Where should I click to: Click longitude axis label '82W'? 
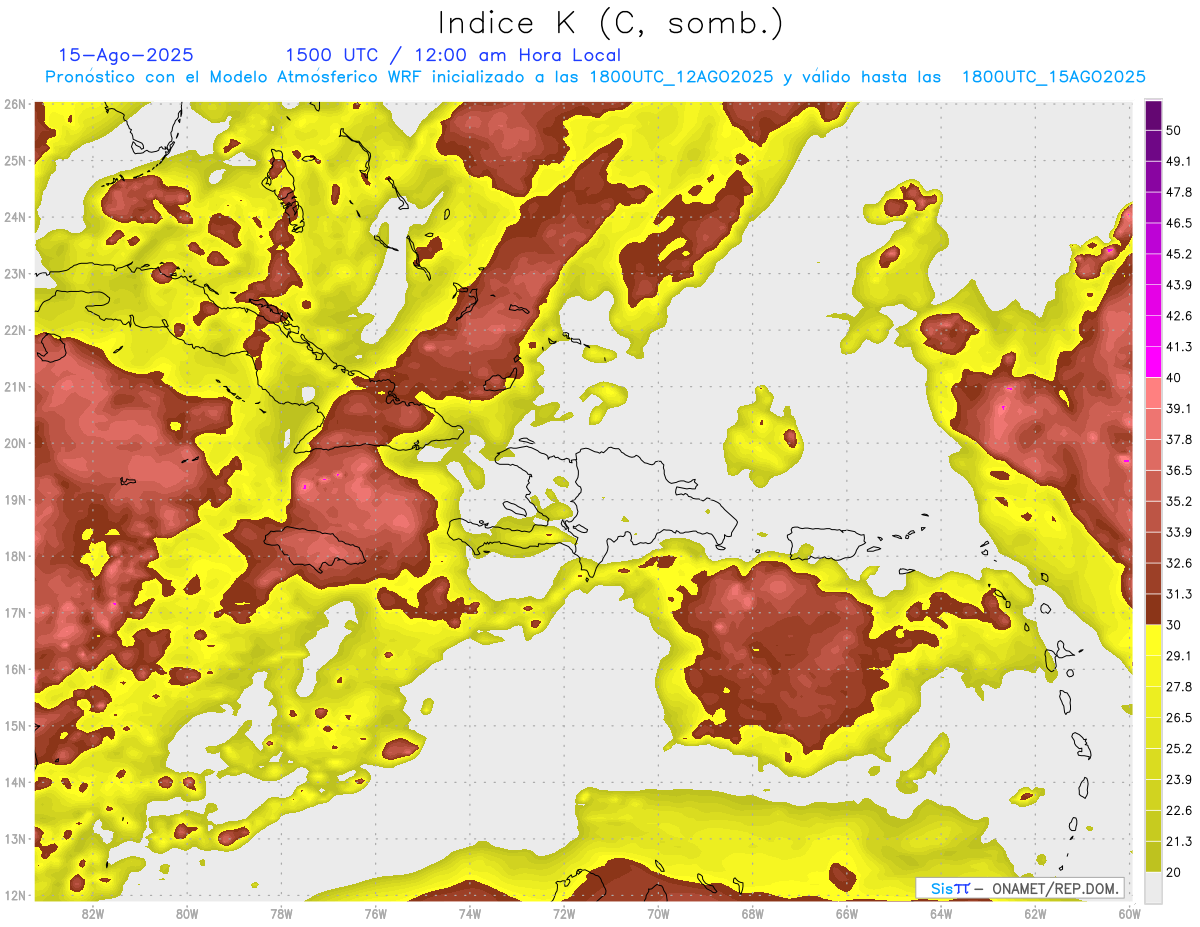(92, 913)
